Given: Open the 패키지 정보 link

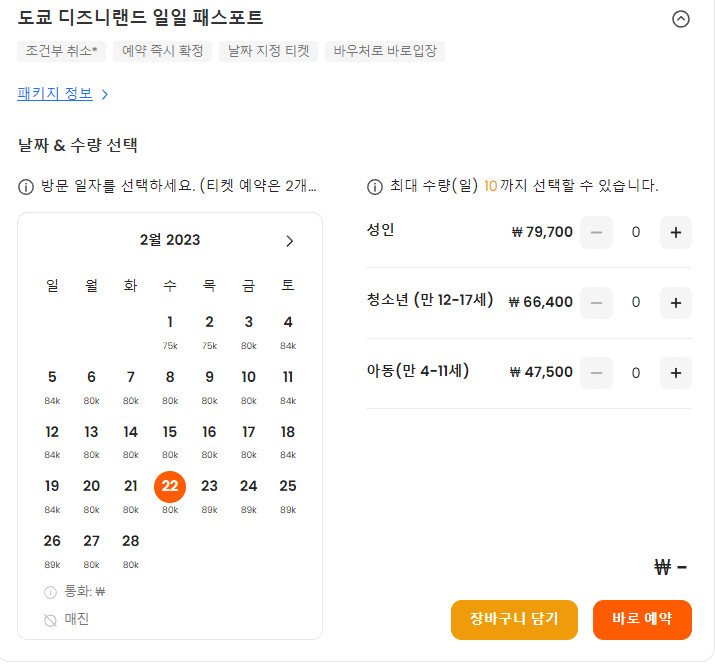Looking at the screenshot, I should pos(55,94).
